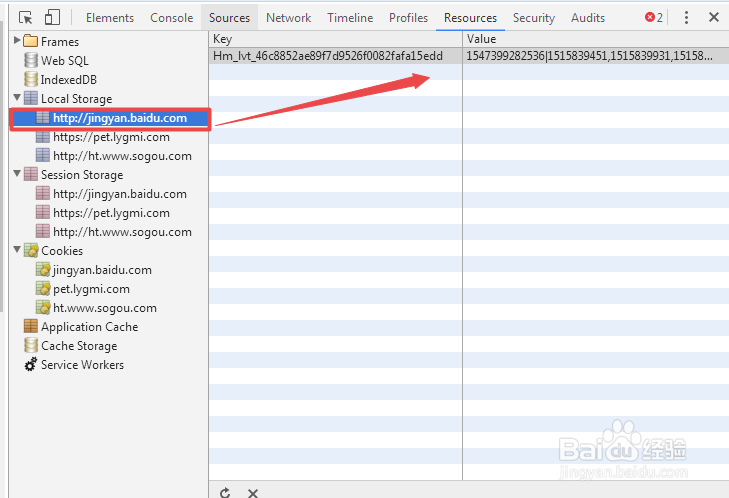The width and height of the screenshot is (729, 498).
Task: Toggle the device mode icon
Action: 52,18
